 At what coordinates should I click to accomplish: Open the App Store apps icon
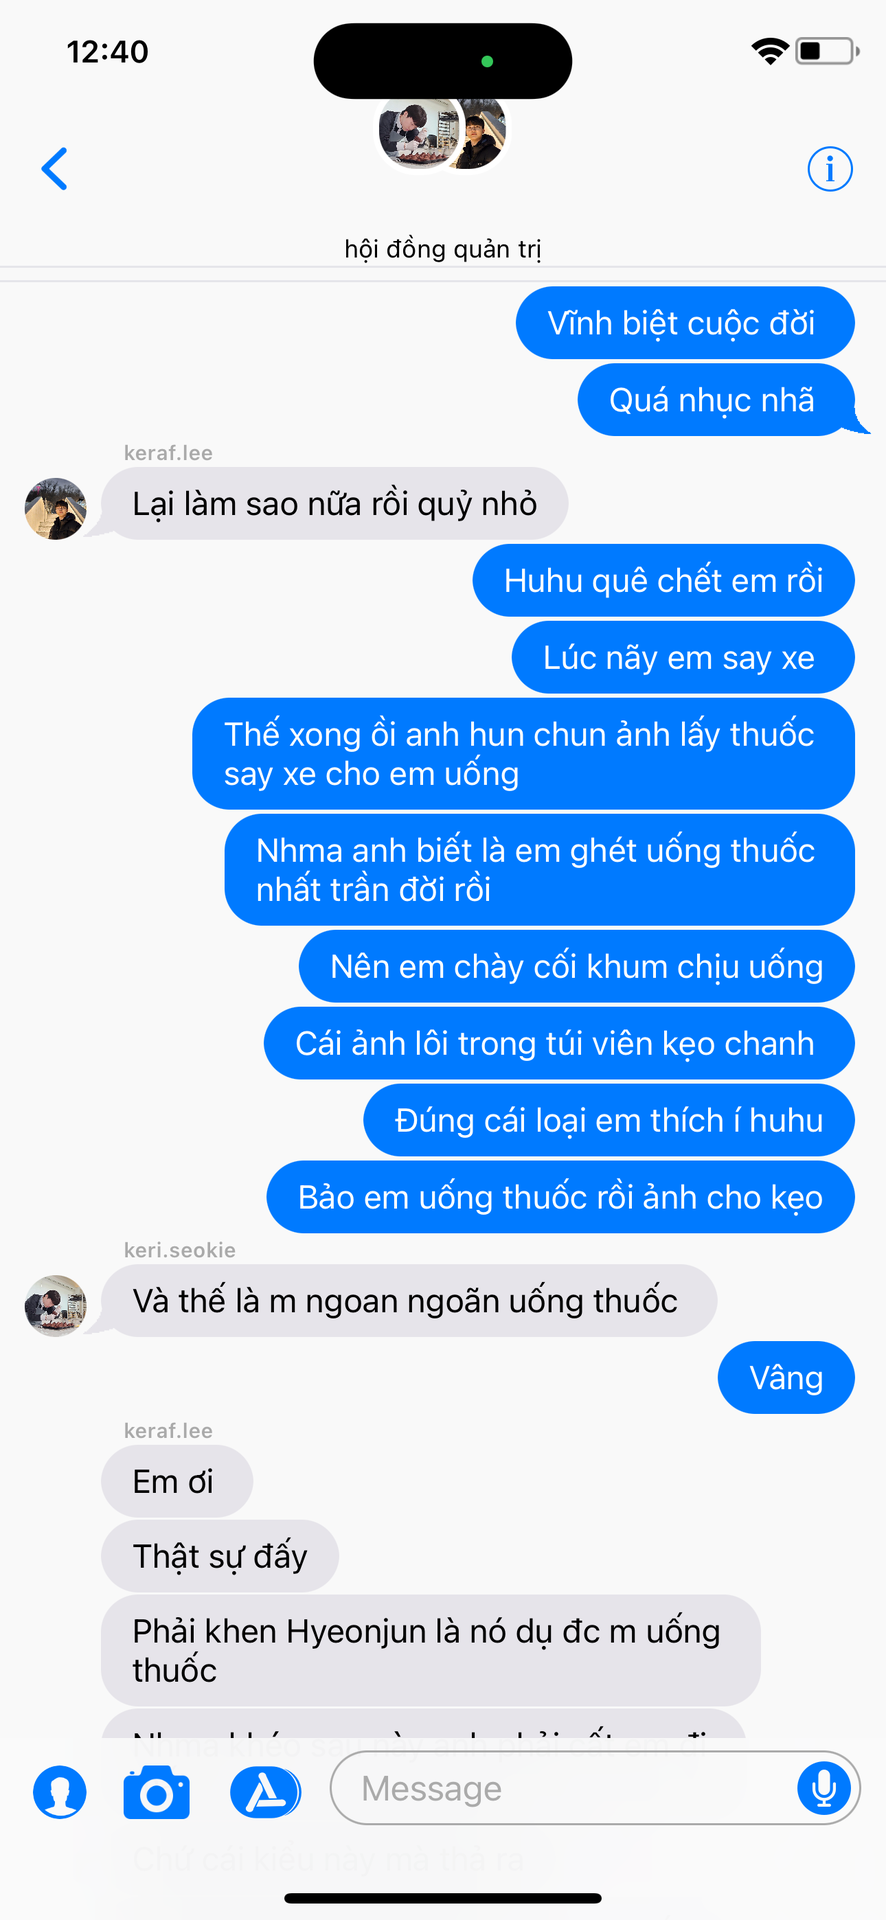click(265, 1791)
